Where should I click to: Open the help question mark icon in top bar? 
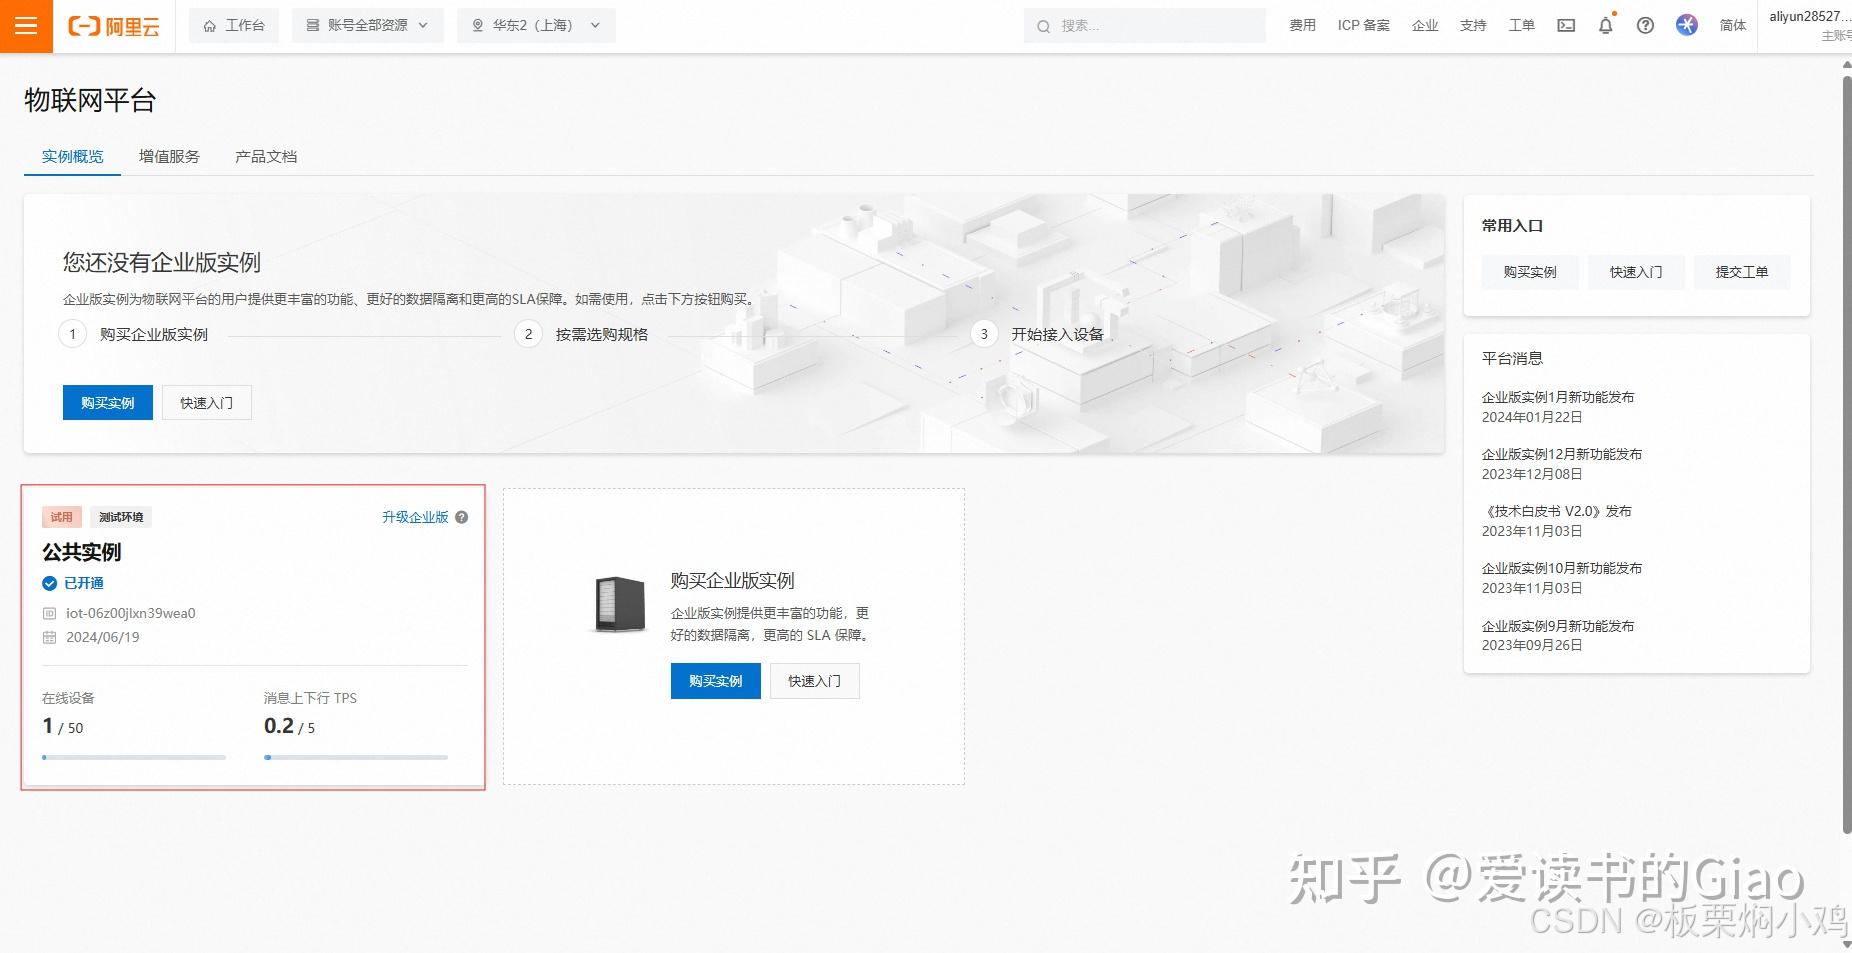(x=1645, y=26)
